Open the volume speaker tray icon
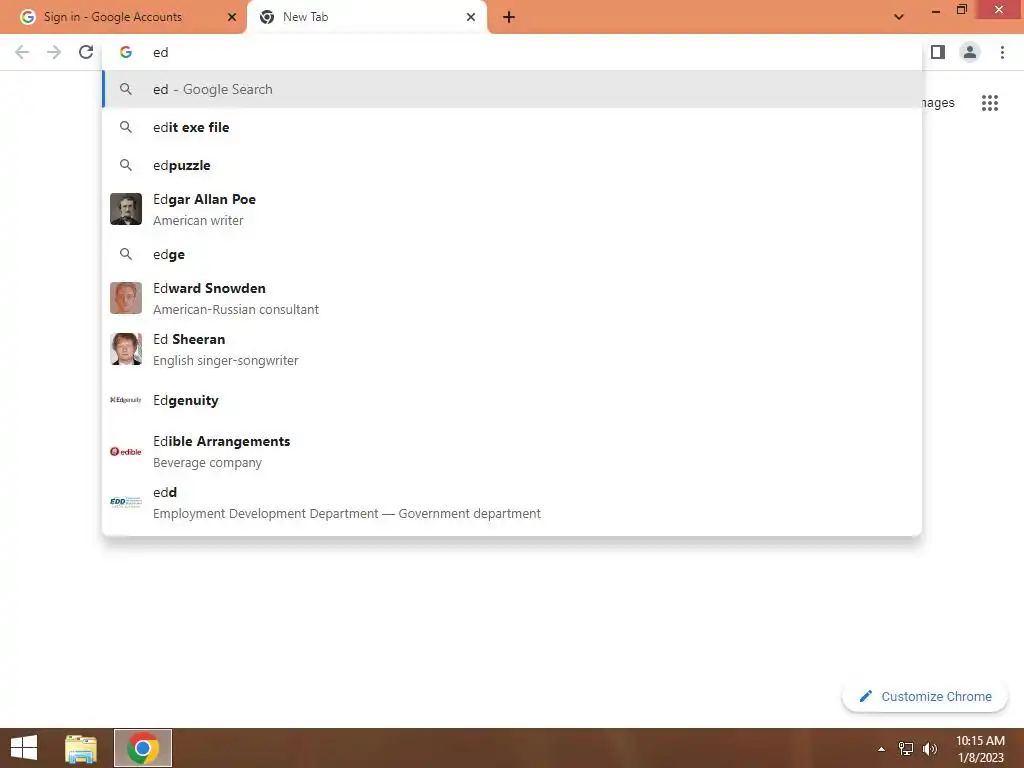 click(x=930, y=749)
